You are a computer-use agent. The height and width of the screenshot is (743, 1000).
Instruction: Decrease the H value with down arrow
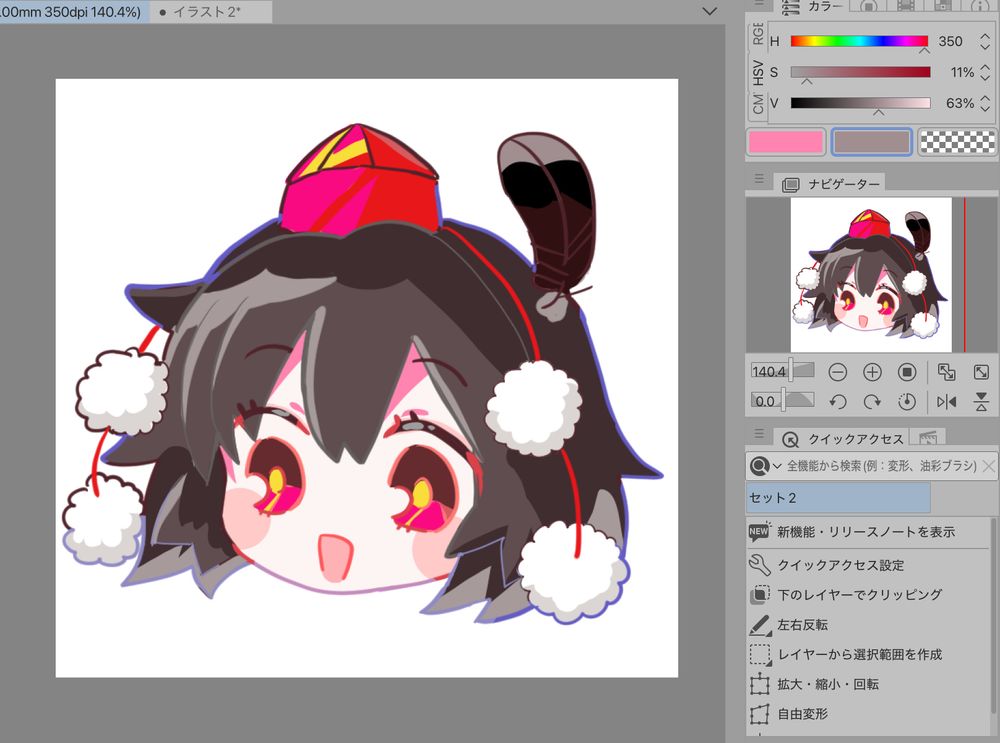click(x=985, y=47)
